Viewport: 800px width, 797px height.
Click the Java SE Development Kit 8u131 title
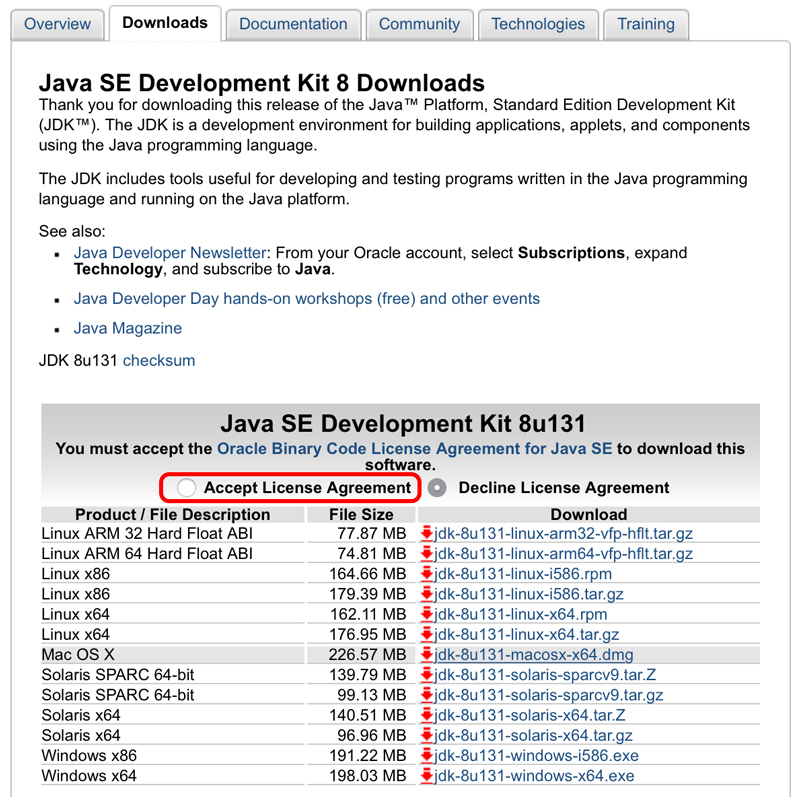coord(403,424)
